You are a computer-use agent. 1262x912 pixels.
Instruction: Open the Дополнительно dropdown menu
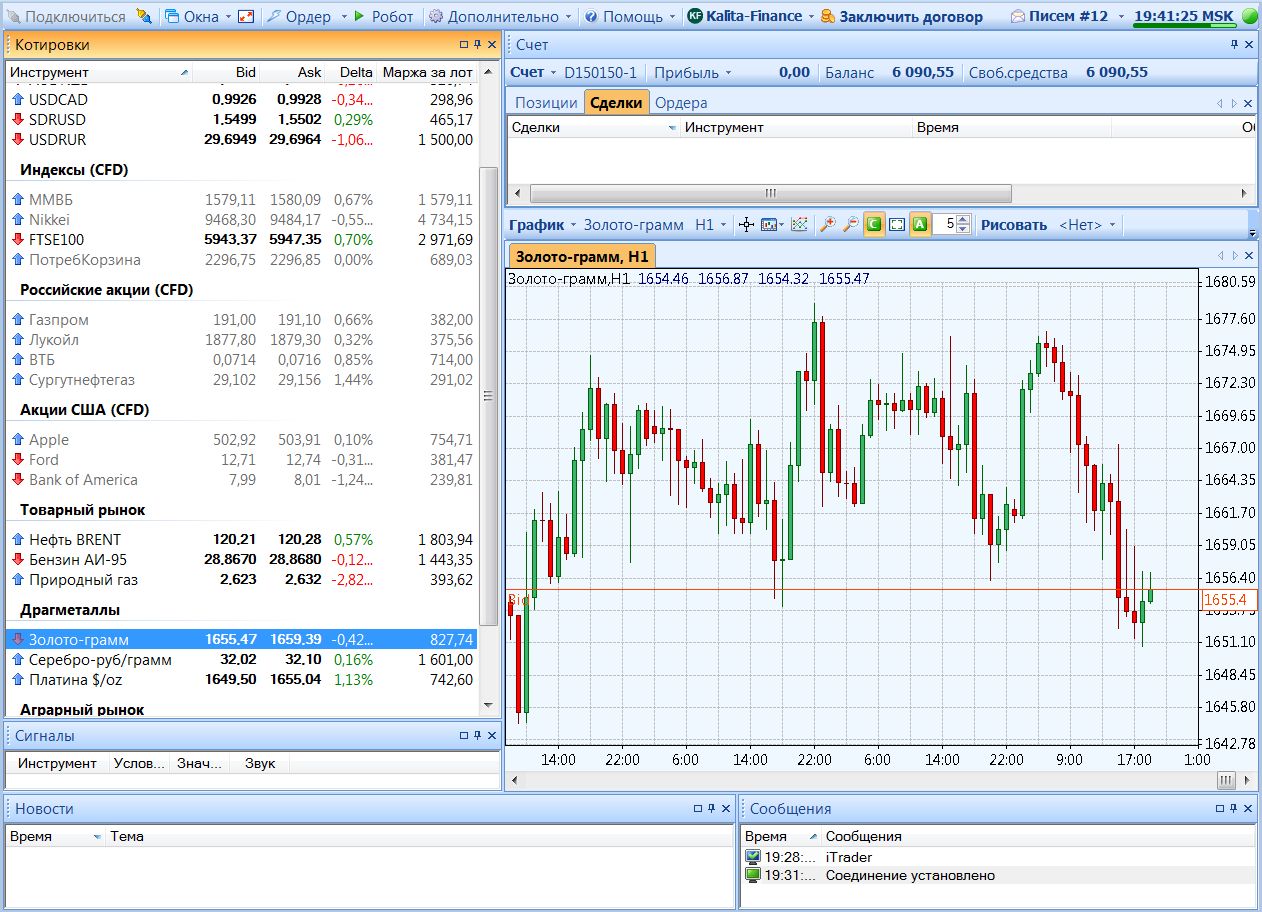(x=500, y=17)
